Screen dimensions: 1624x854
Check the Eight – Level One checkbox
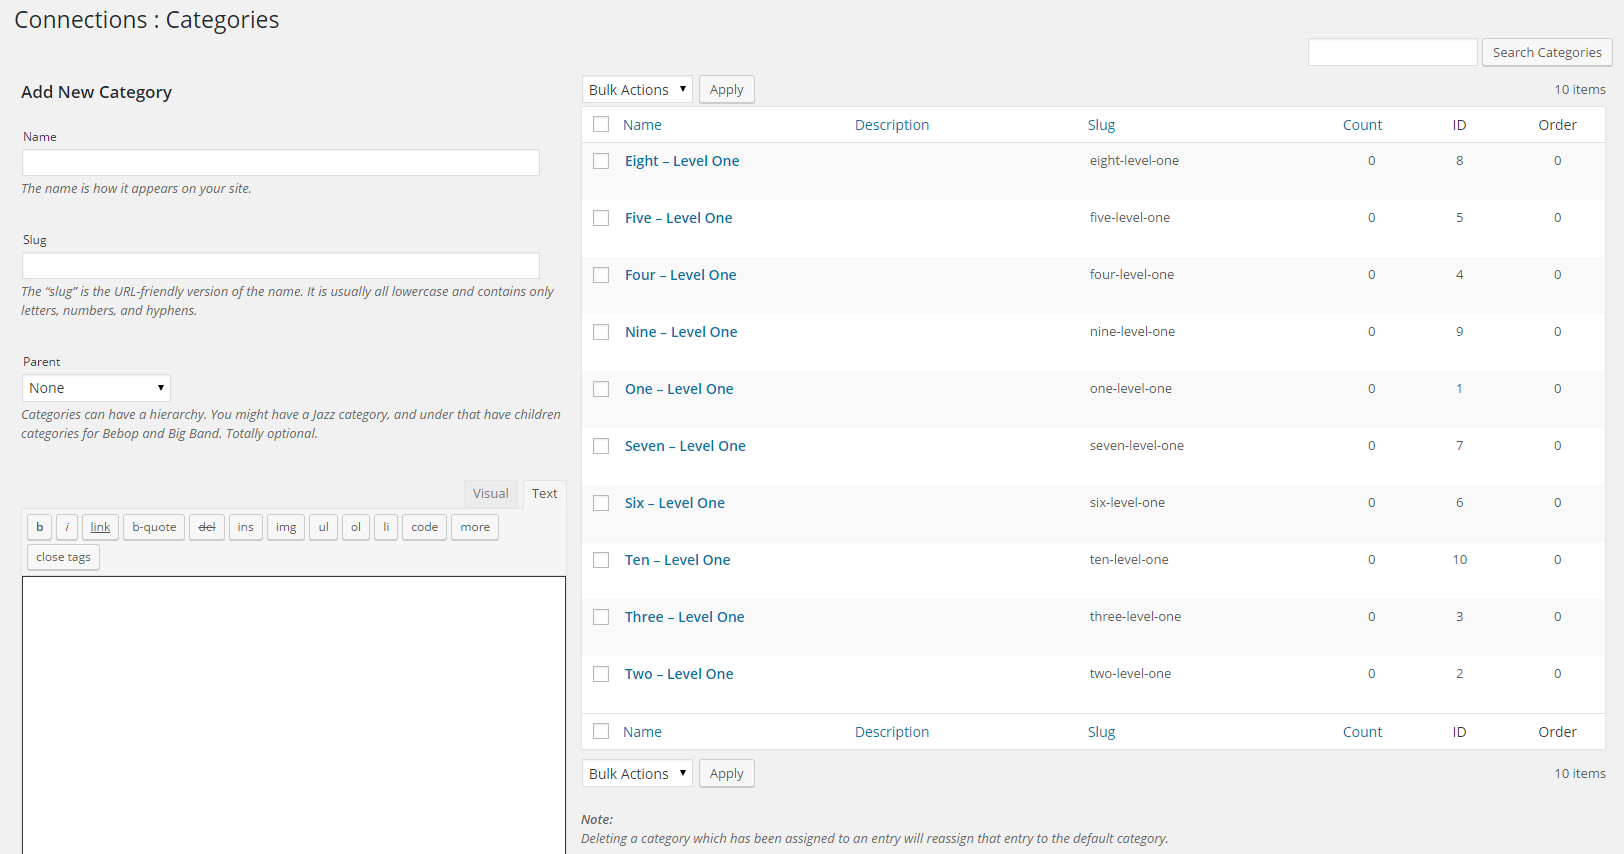tap(601, 161)
